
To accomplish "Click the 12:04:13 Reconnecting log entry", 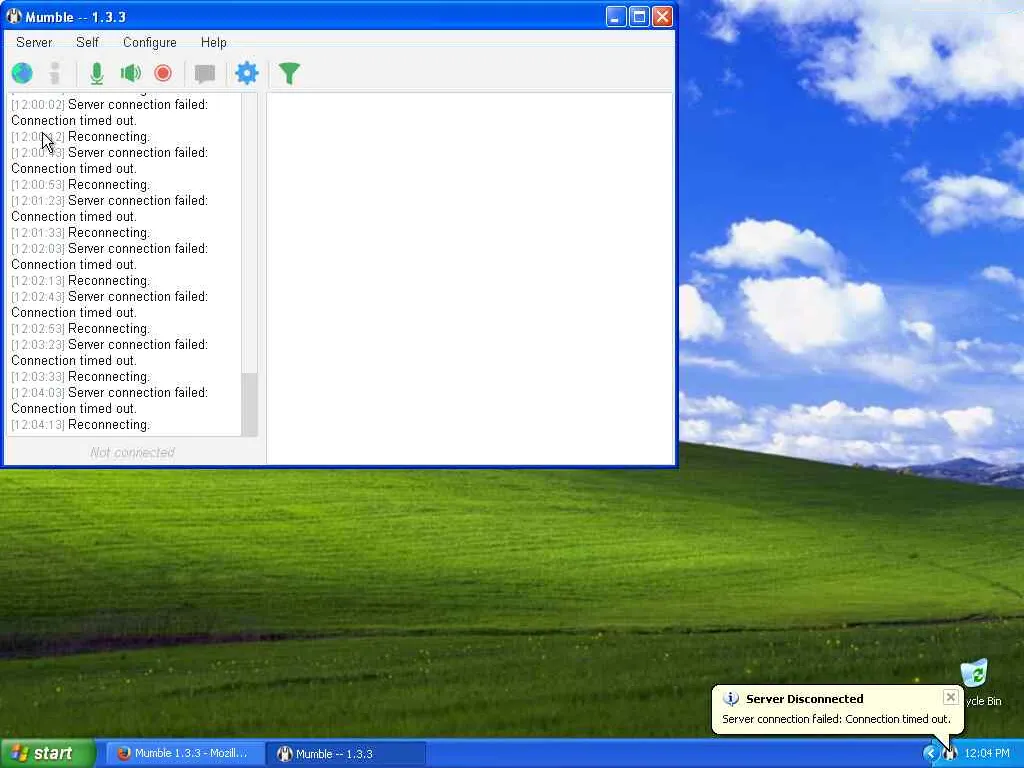I will pyautogui.click(x=80, y=425).
